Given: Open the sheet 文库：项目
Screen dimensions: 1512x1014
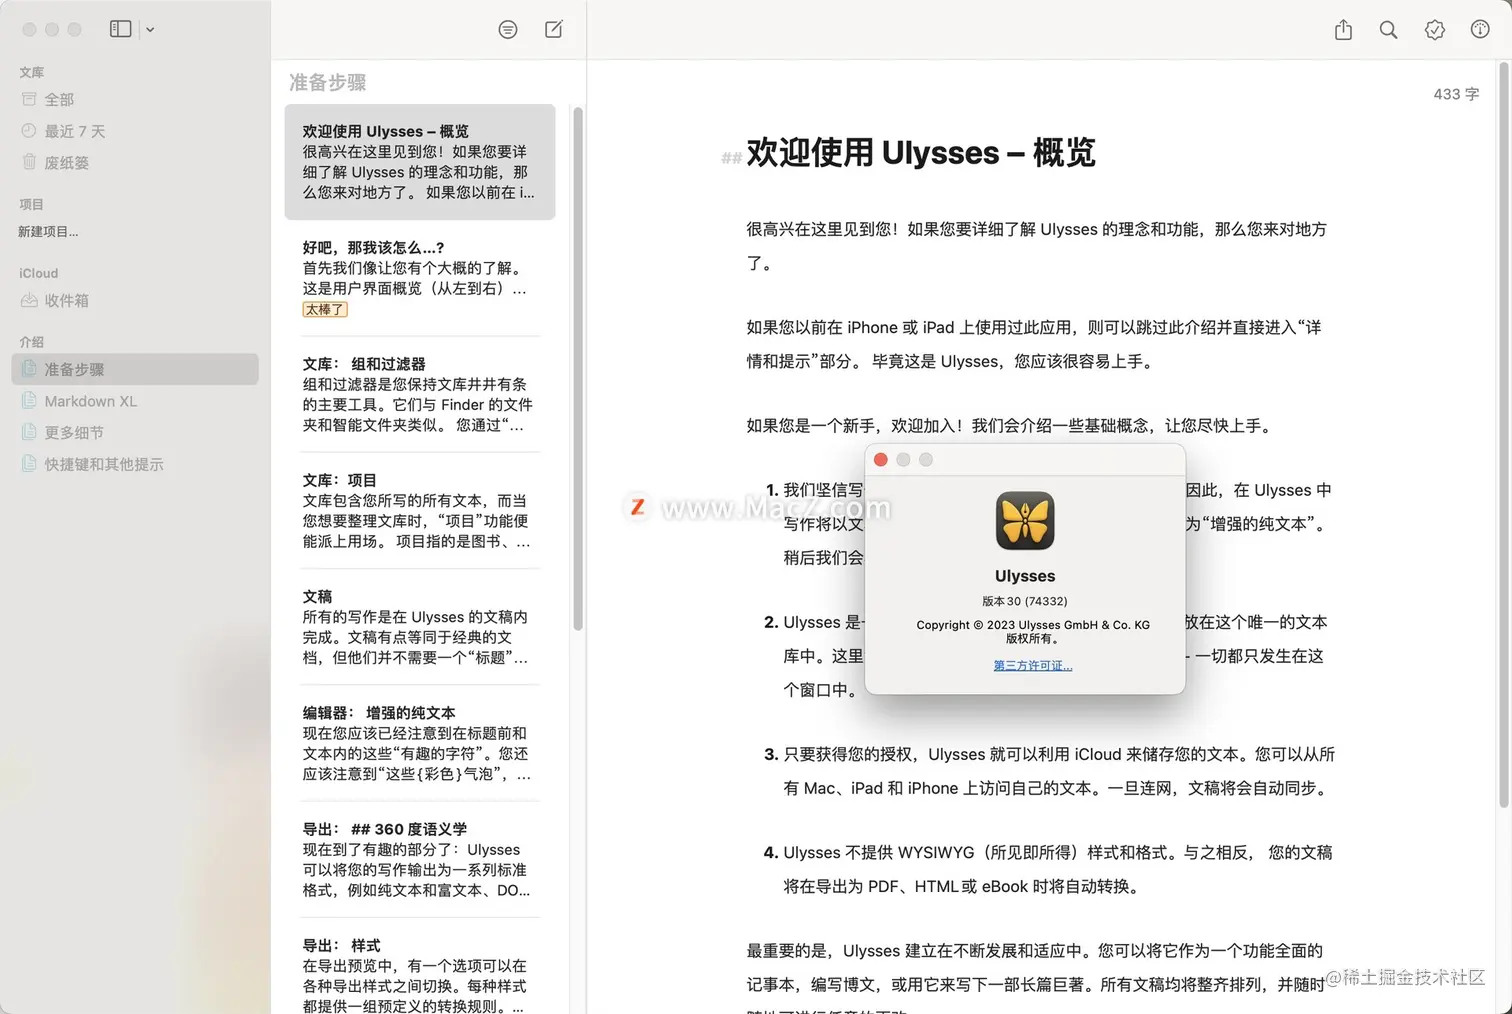Looking at the screenshot, I should pyautogui.click(x=420, y=511).
